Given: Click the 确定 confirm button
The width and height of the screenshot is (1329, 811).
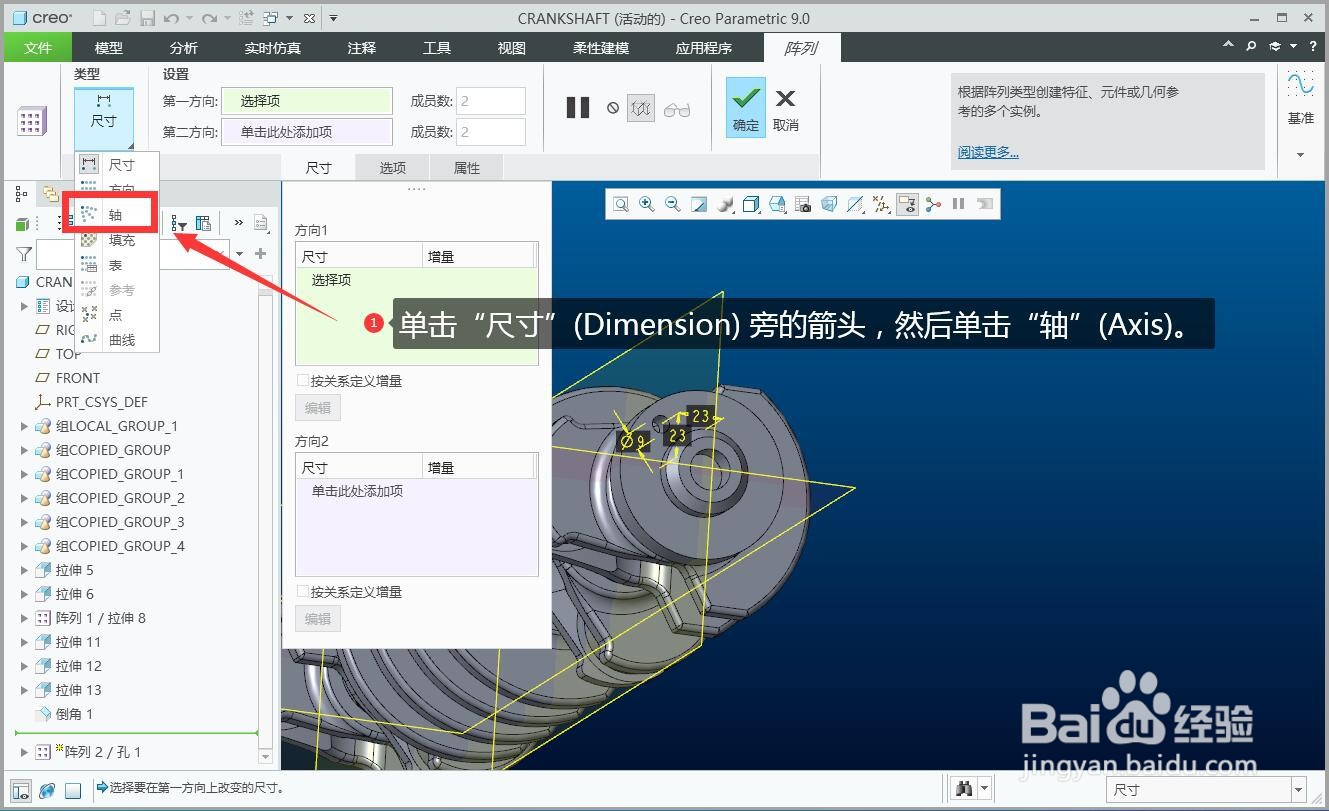Looking at the screenshot, I should pos(746,107).
